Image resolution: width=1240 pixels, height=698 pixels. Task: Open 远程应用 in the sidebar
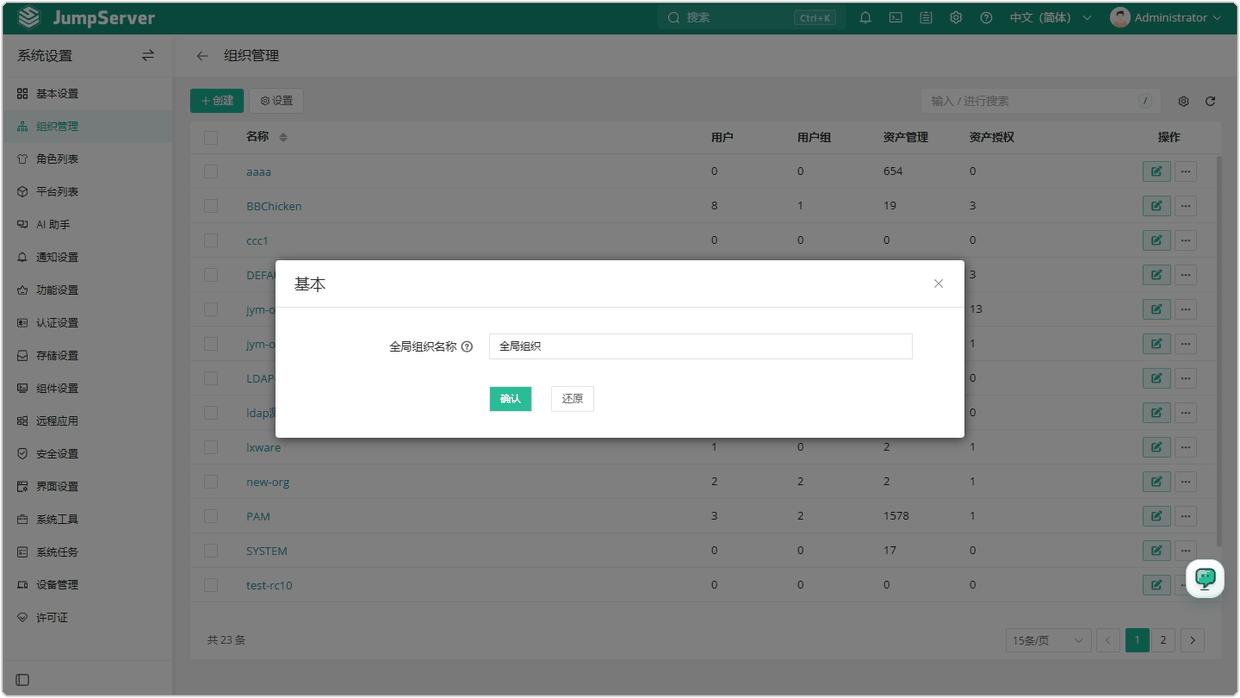pyautogui.click(x=86, y=421)
